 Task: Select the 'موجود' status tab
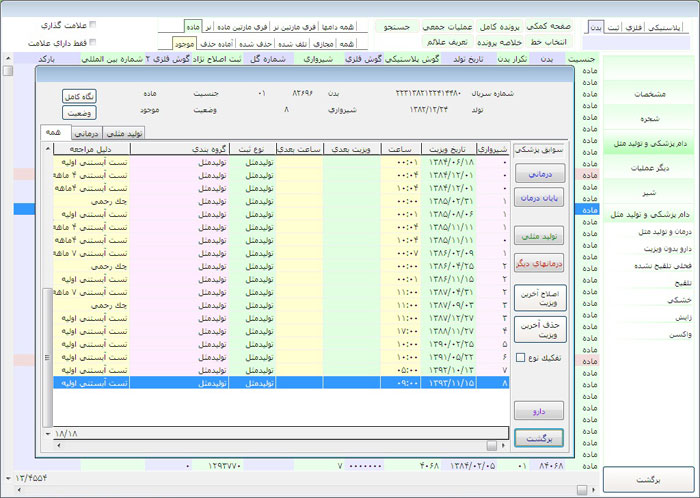coord(184,43)
